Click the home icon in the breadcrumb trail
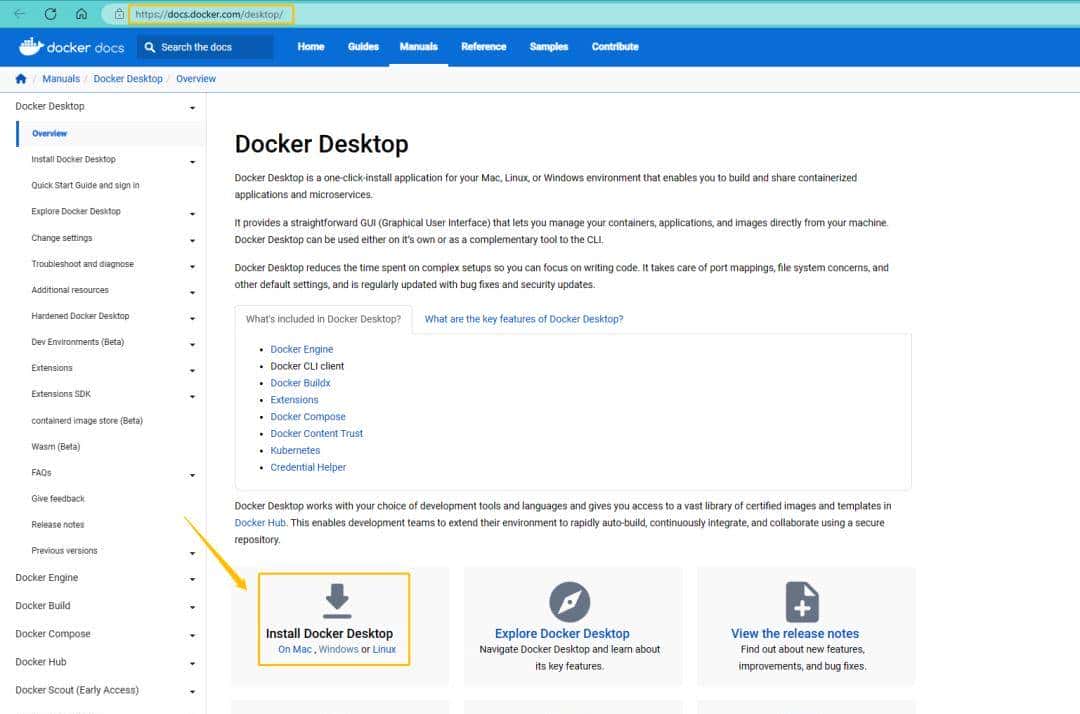Image resolution: width=1080 pixels, height=714 pixels. pos(20,78)
